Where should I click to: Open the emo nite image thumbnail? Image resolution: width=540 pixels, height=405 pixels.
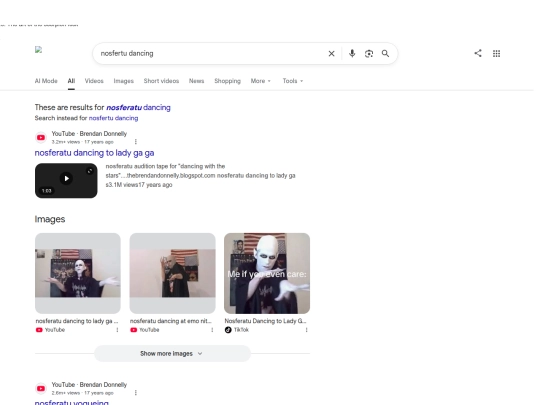click(x=173, y=273)
